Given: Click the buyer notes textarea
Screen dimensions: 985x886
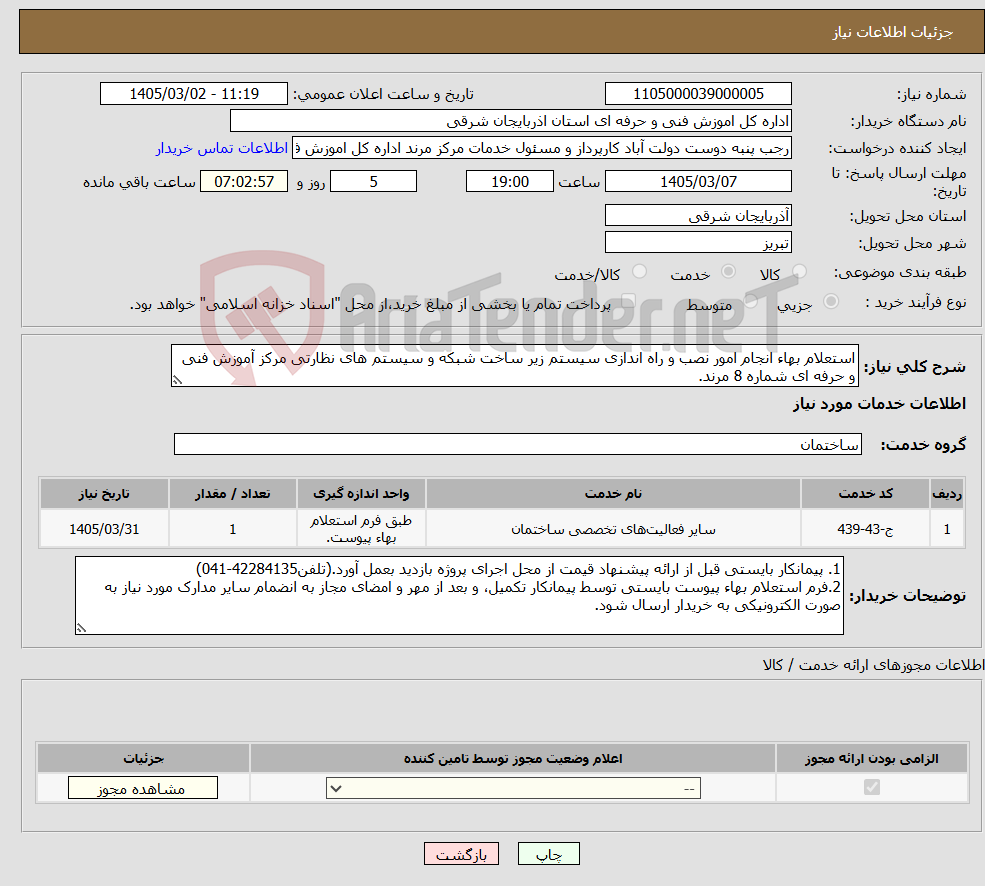Looking at the screenshot, I should tap(459, 595).
